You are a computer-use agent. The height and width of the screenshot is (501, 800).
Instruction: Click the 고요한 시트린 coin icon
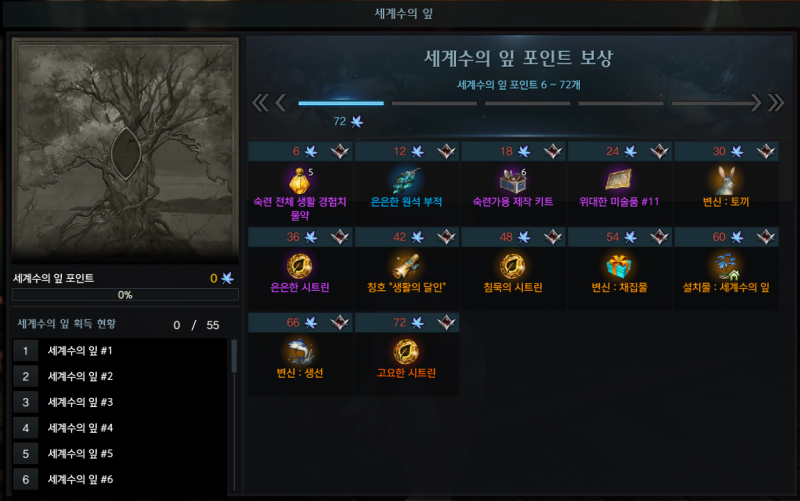tap(406, 352)
